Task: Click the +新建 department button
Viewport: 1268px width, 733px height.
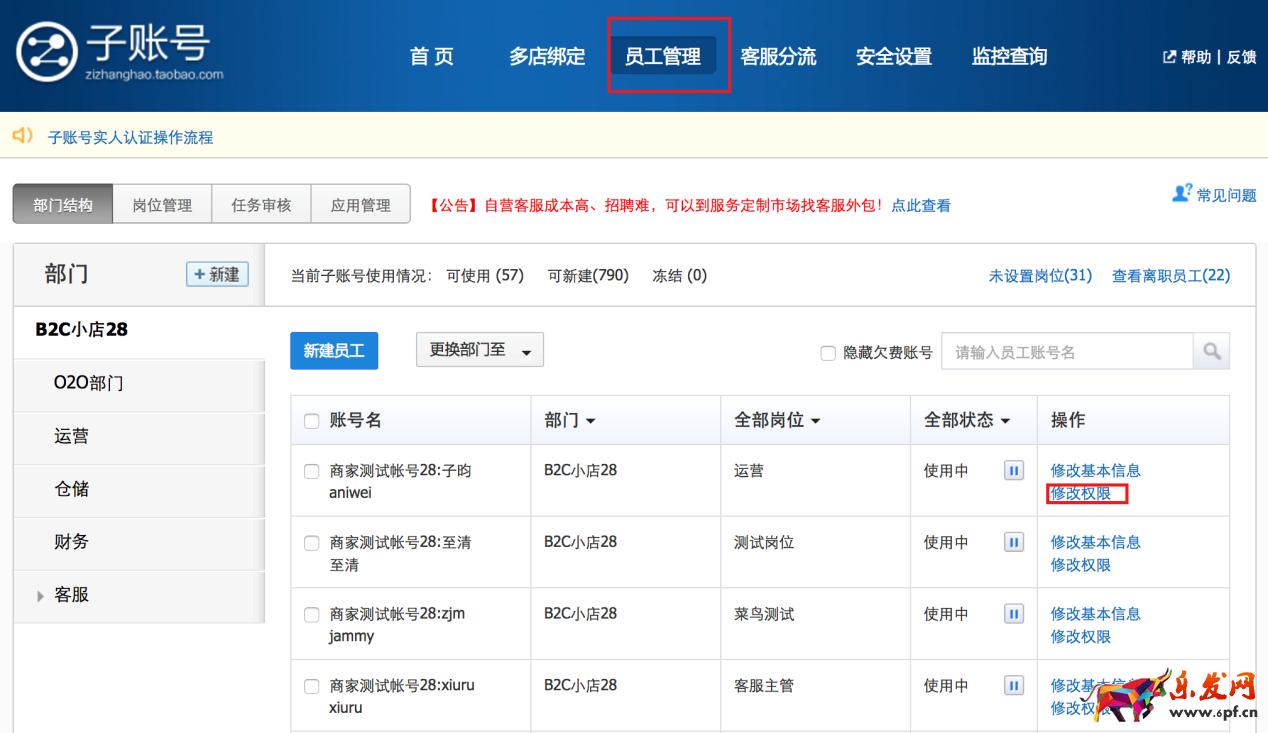Action: tap(217, 274)
